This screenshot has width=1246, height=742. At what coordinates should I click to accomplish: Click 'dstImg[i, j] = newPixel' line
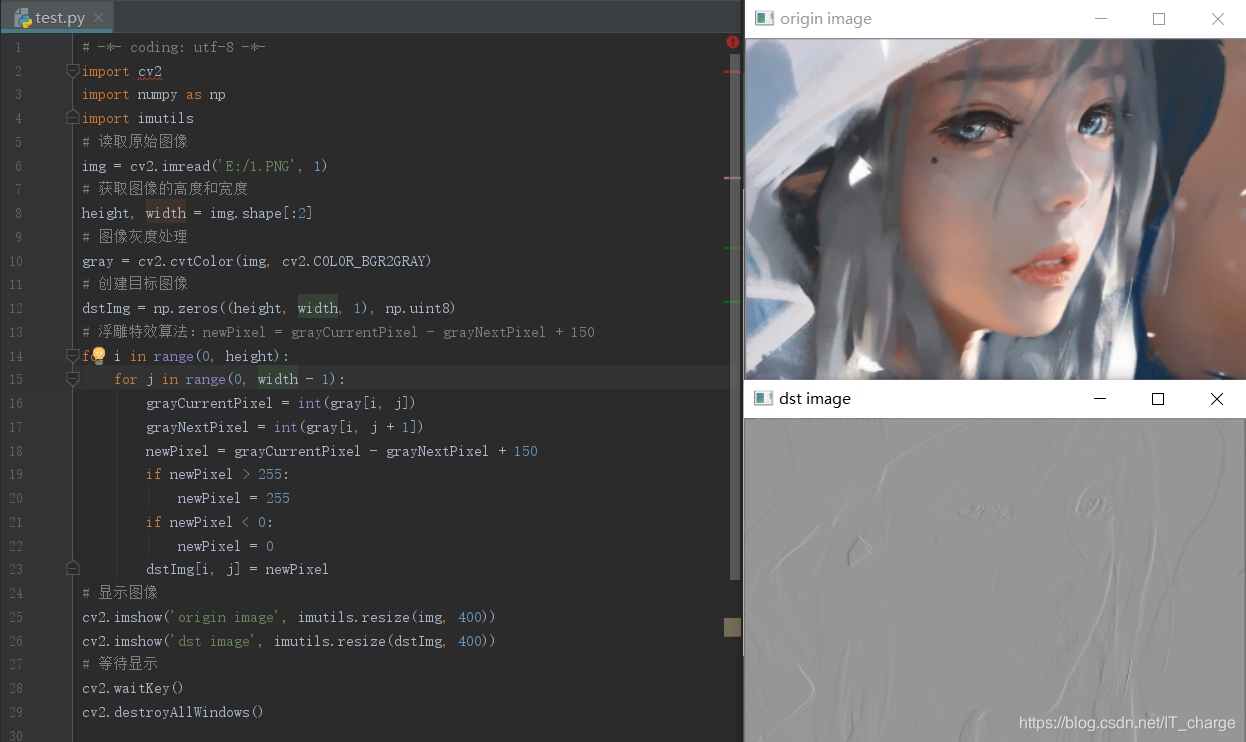pos(237,569)
